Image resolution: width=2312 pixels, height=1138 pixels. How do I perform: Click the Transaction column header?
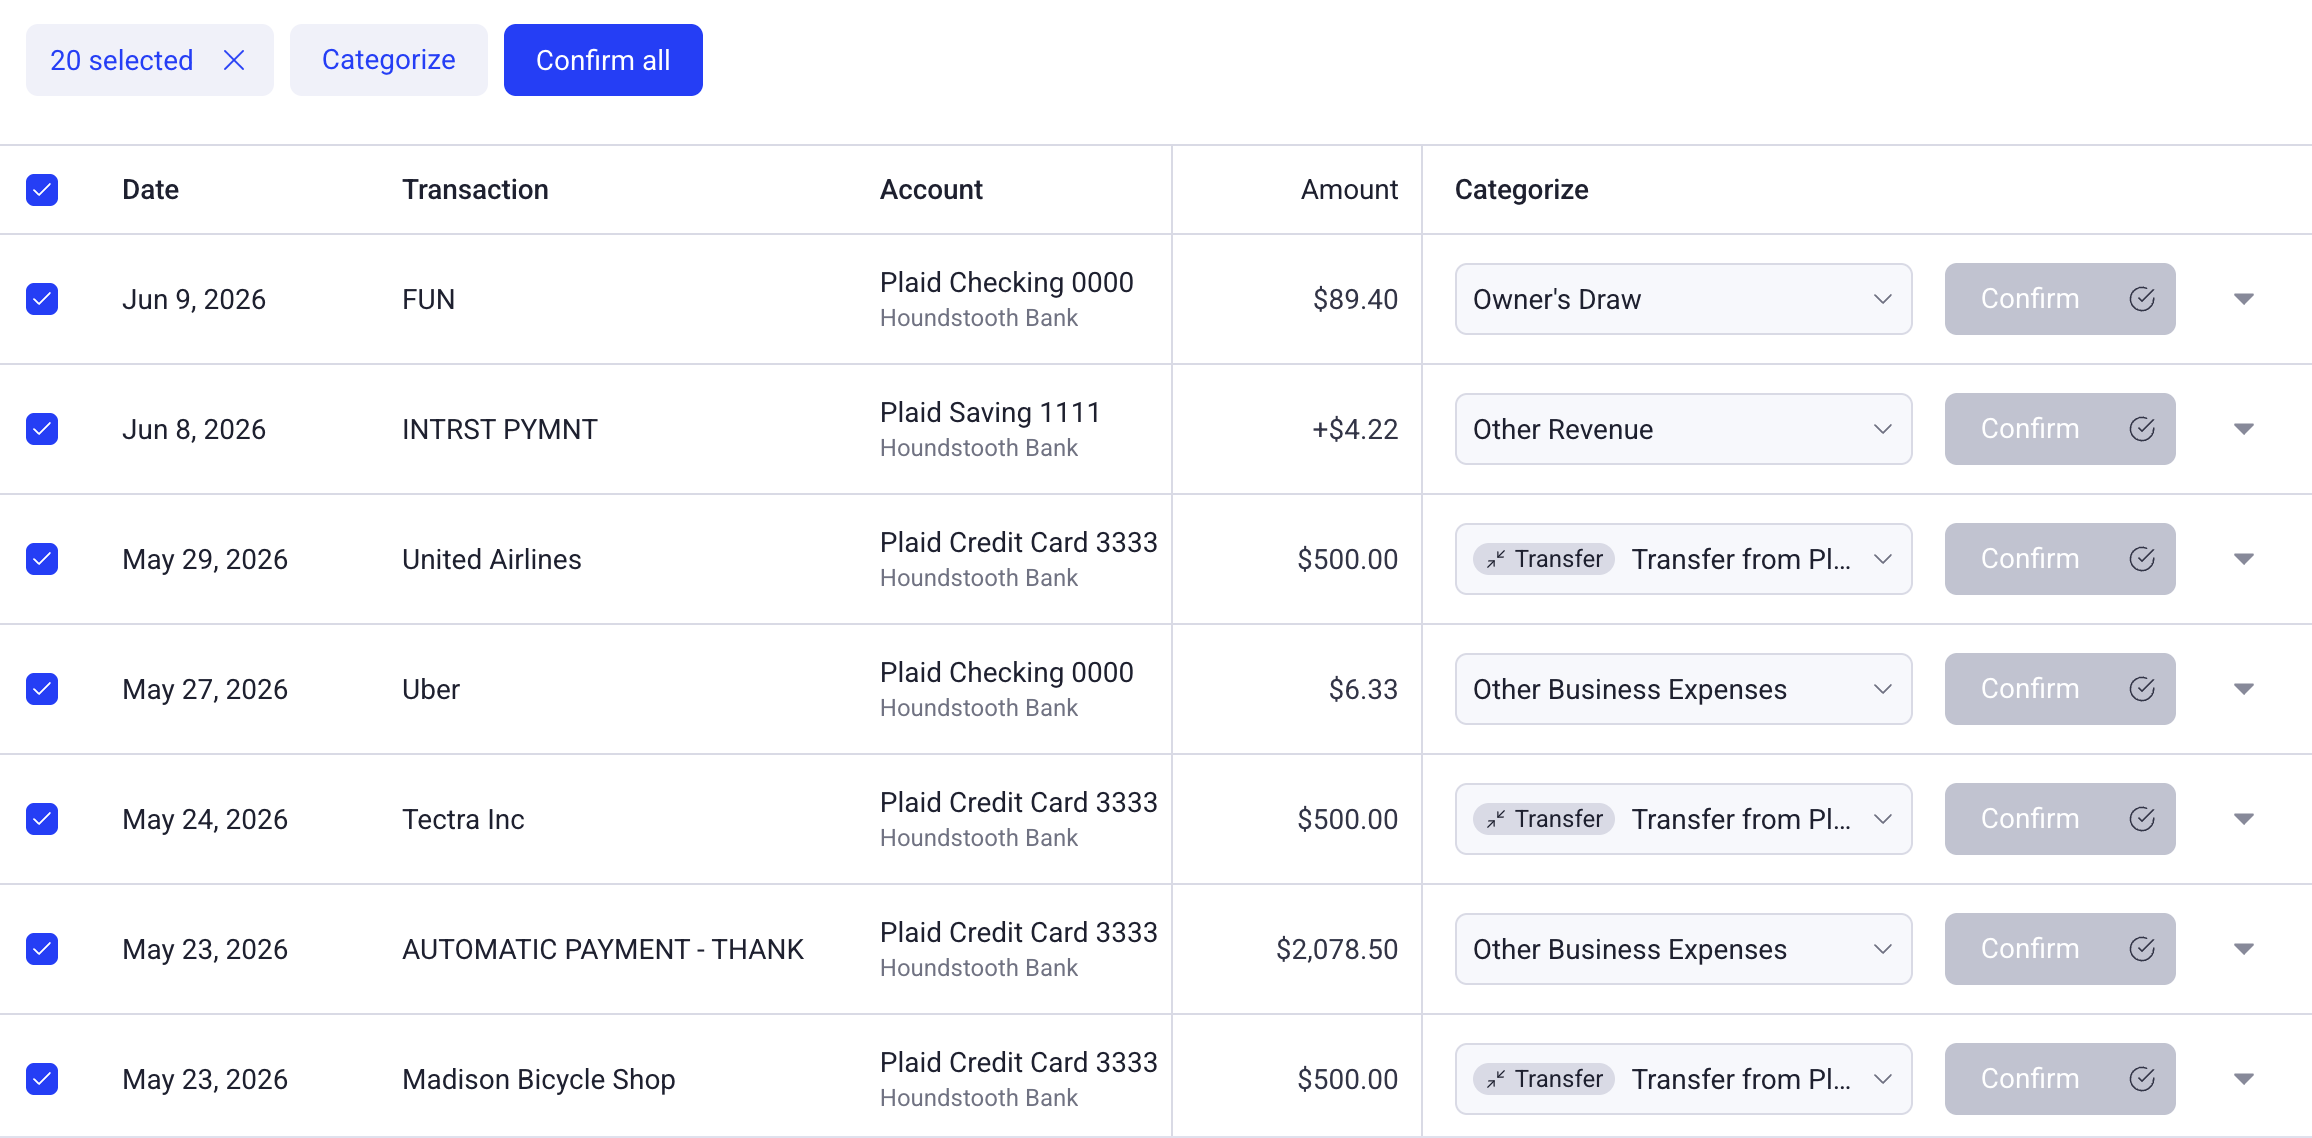point(475,190)
